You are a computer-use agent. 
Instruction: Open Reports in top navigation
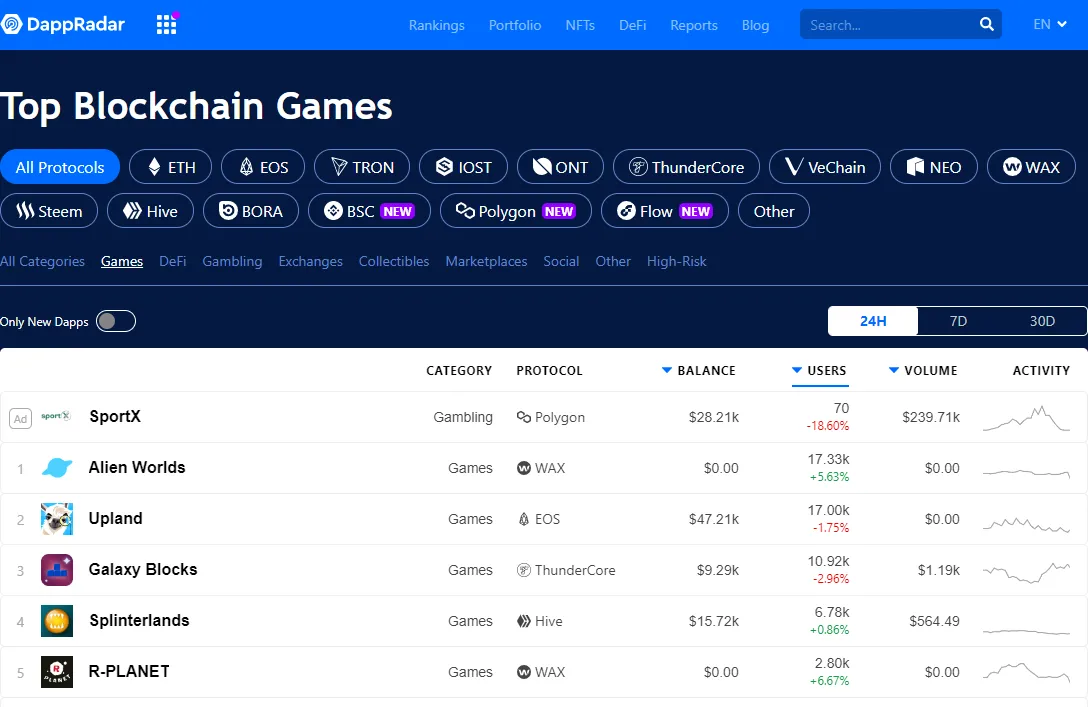tap(694, 25)
